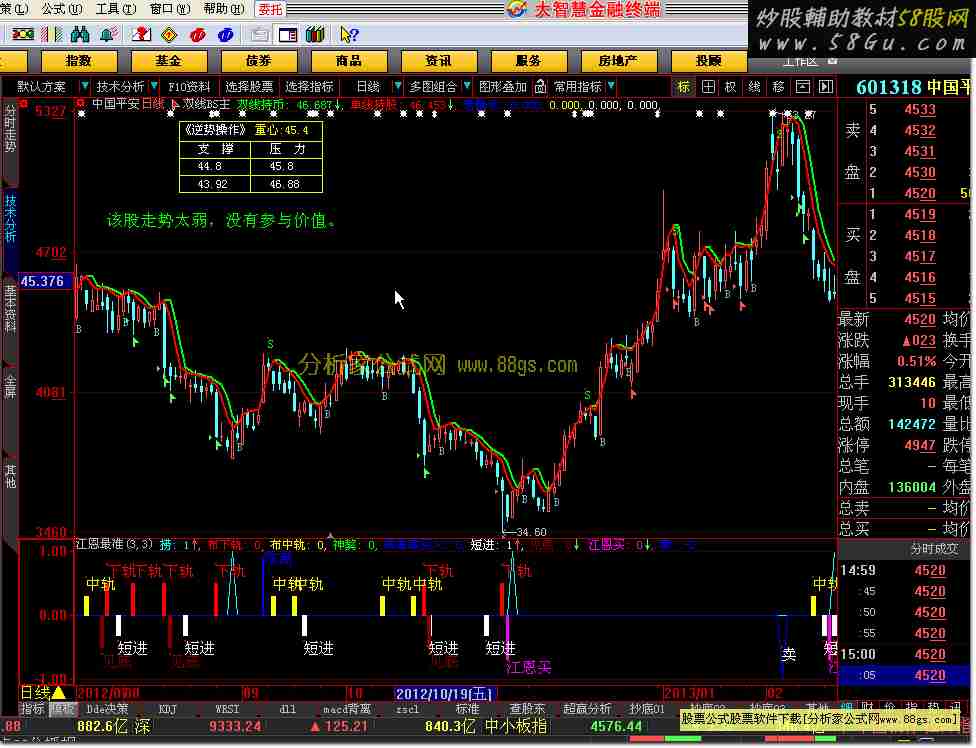Image resolution: width=976 pixels, height=748 pixels.
Task: Open the 指数 category tab
Action: [x=78, y=61]
